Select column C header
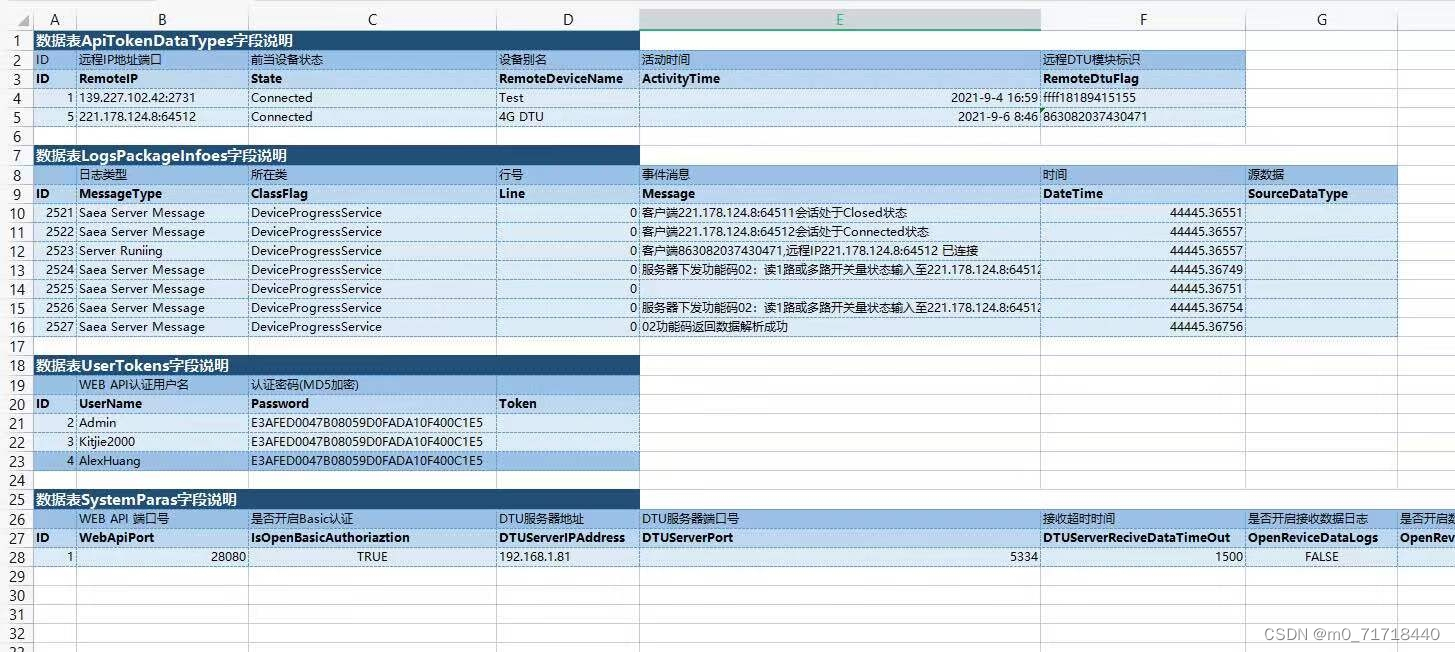Image resolution: width=1455 pixels, height=652 pixels. point(372,20)
